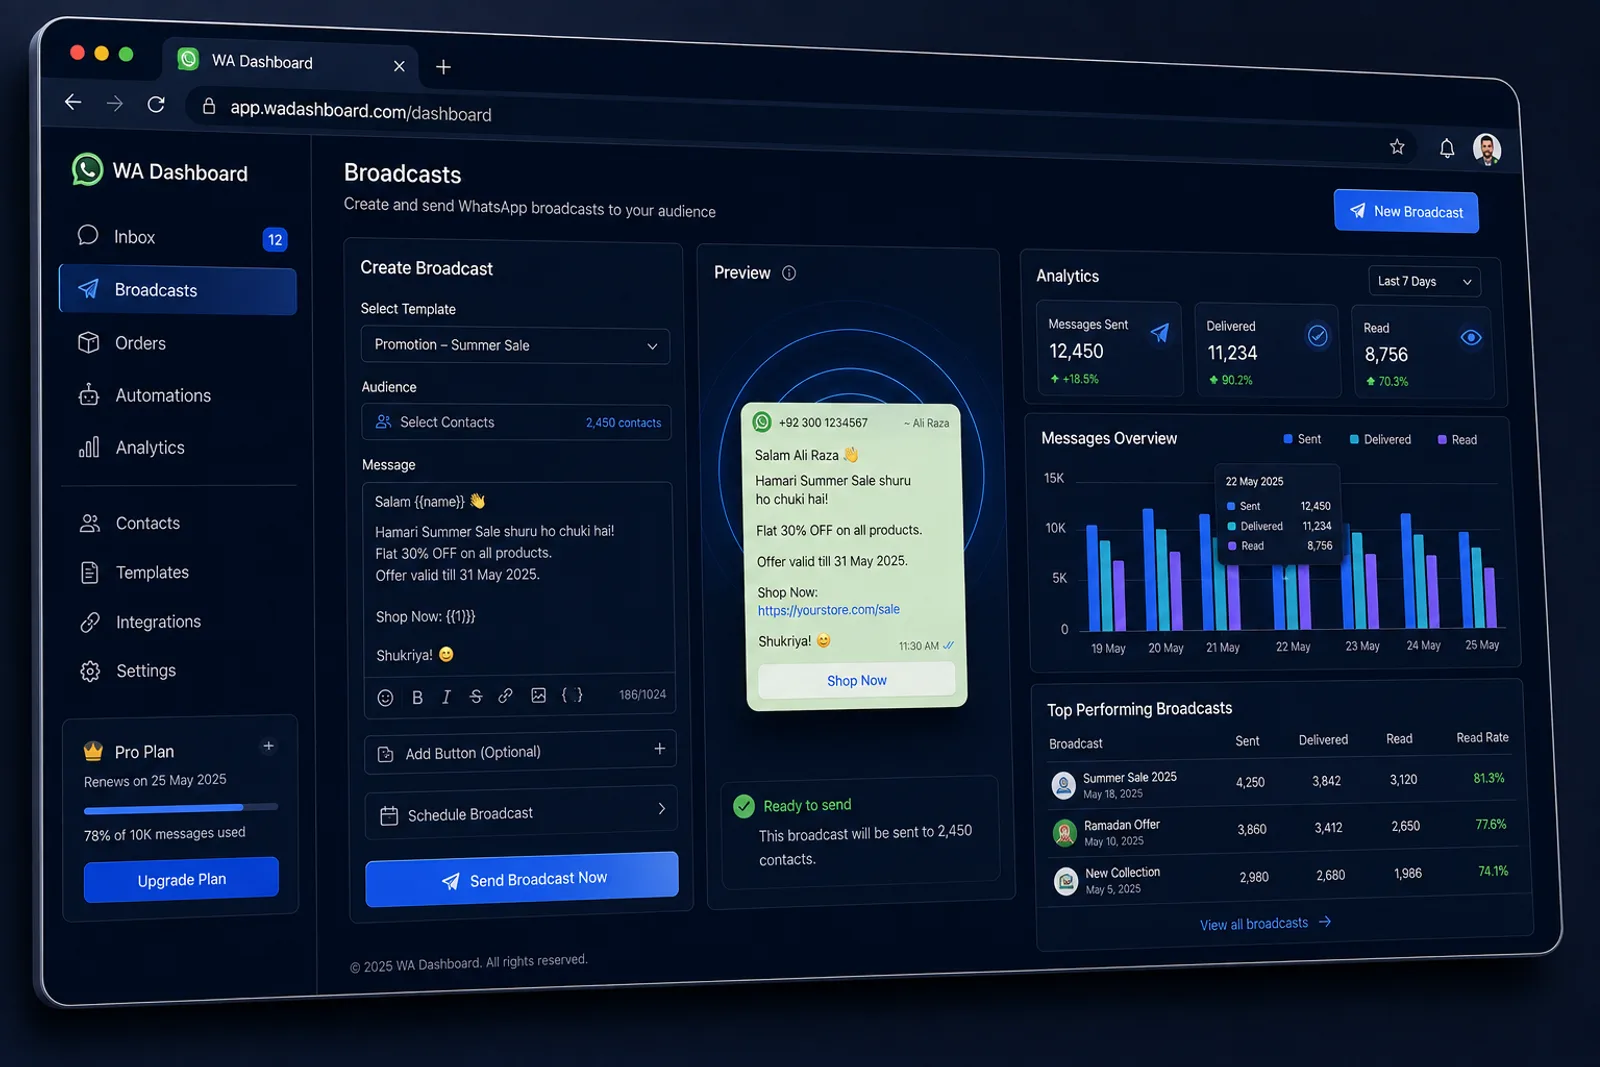Image resolution: width=1600 pixels, height=1067 pixels.
Task: Open the View all broadcasts link
Action: pyautogui.click(x=1265, y=923)
